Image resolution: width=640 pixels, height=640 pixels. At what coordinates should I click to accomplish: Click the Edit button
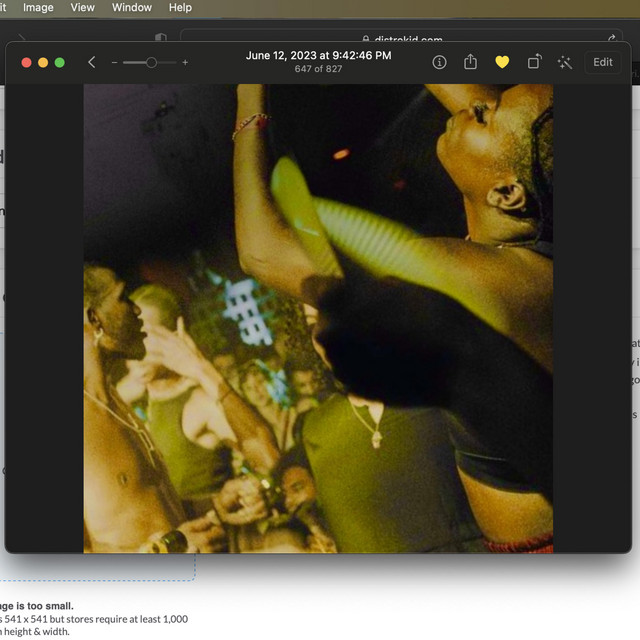pos(602,62)
